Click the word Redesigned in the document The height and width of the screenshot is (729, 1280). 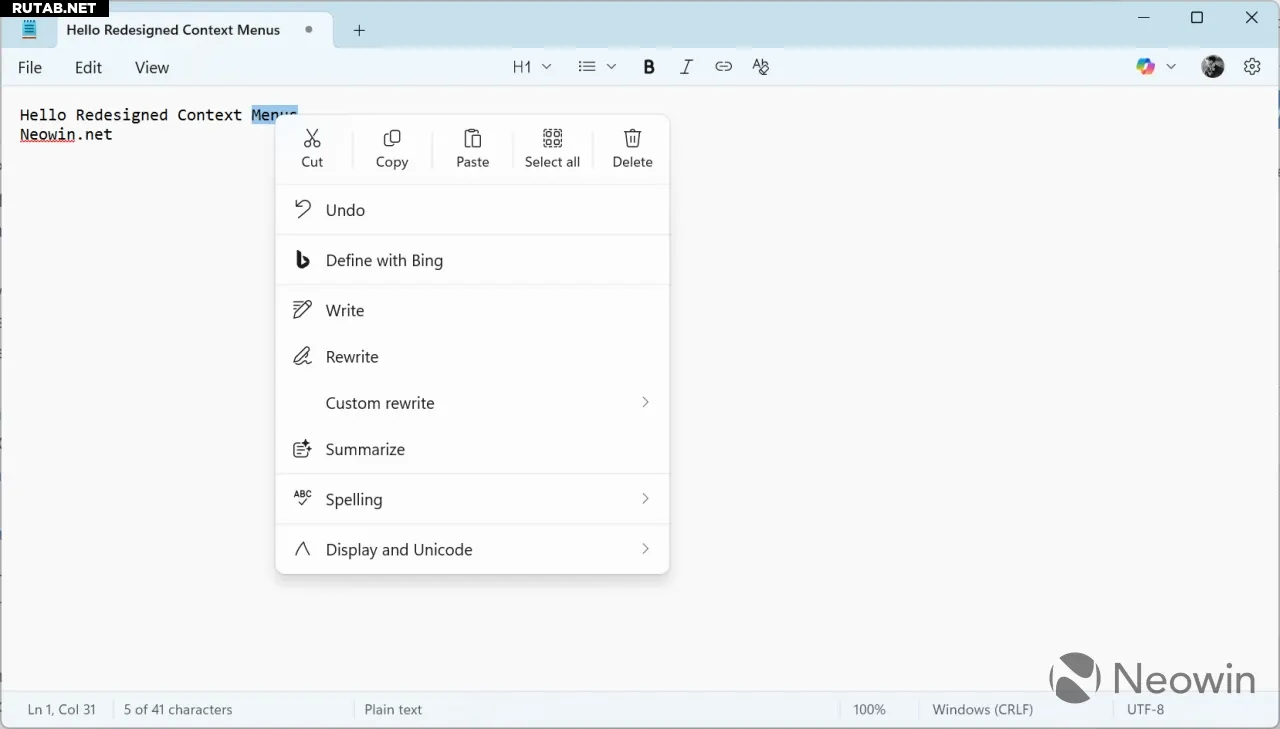click(122, 115)
